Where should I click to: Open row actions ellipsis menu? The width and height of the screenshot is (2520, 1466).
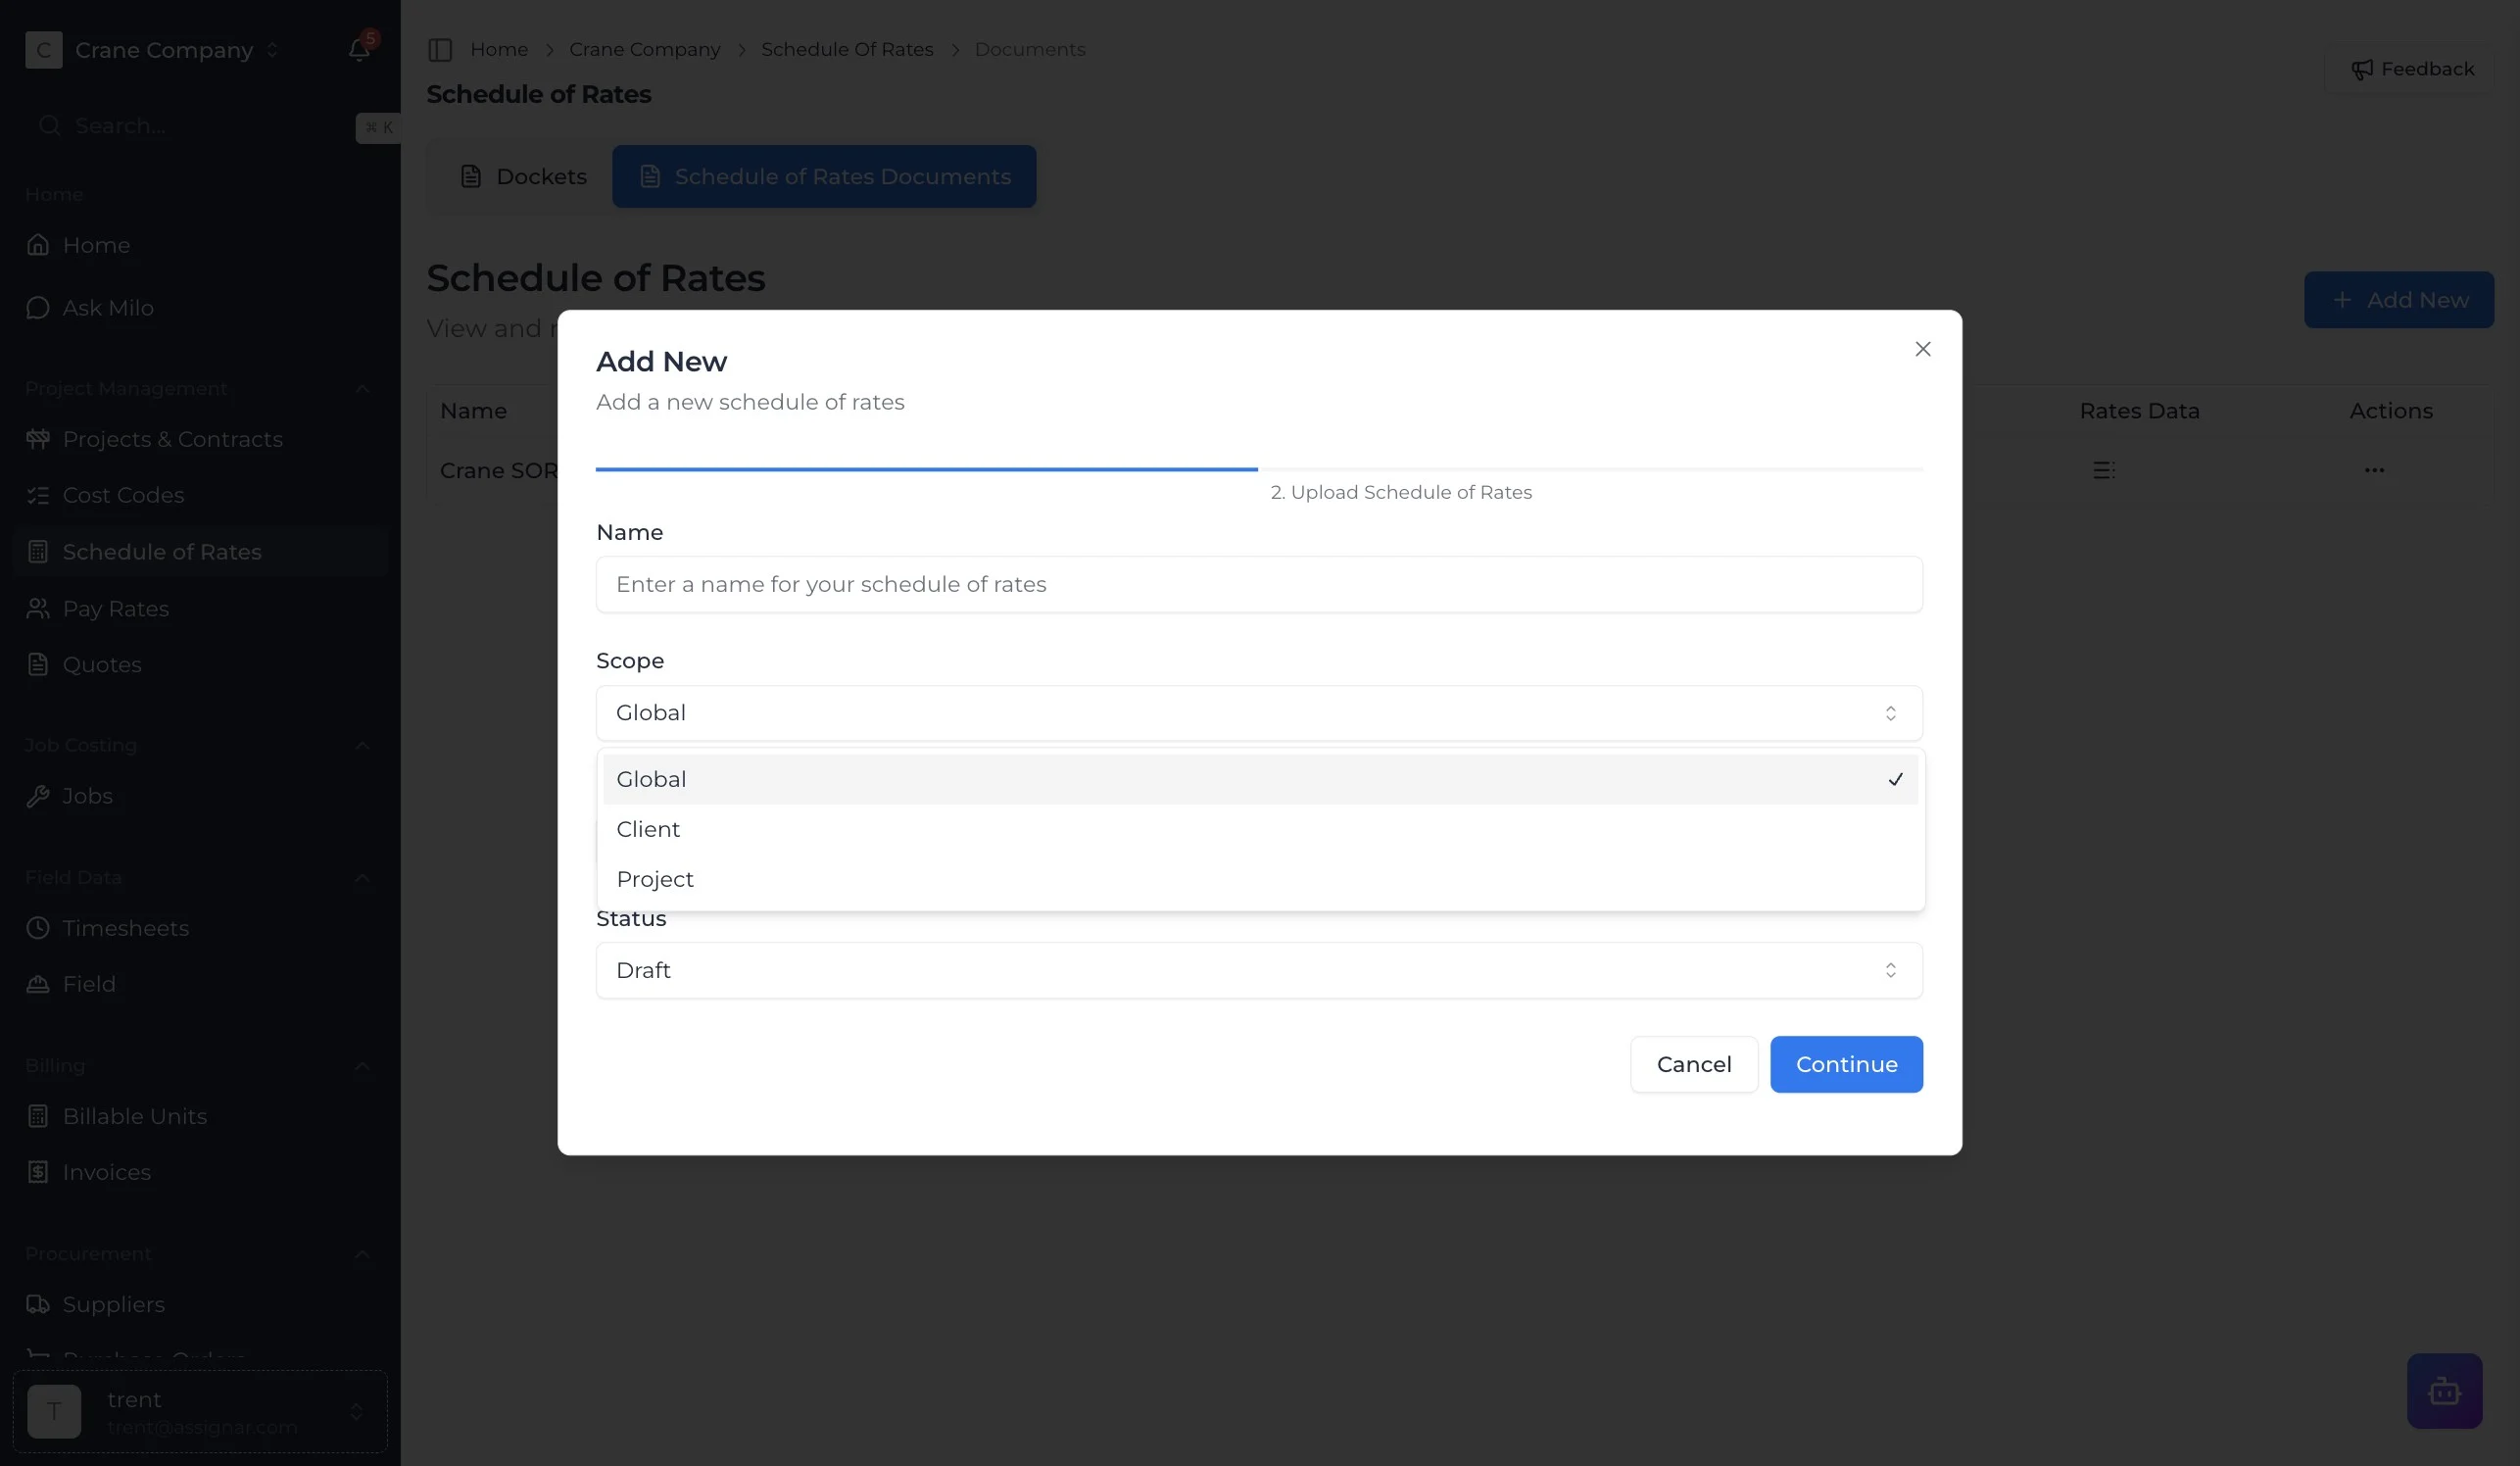coord(2373,470)
